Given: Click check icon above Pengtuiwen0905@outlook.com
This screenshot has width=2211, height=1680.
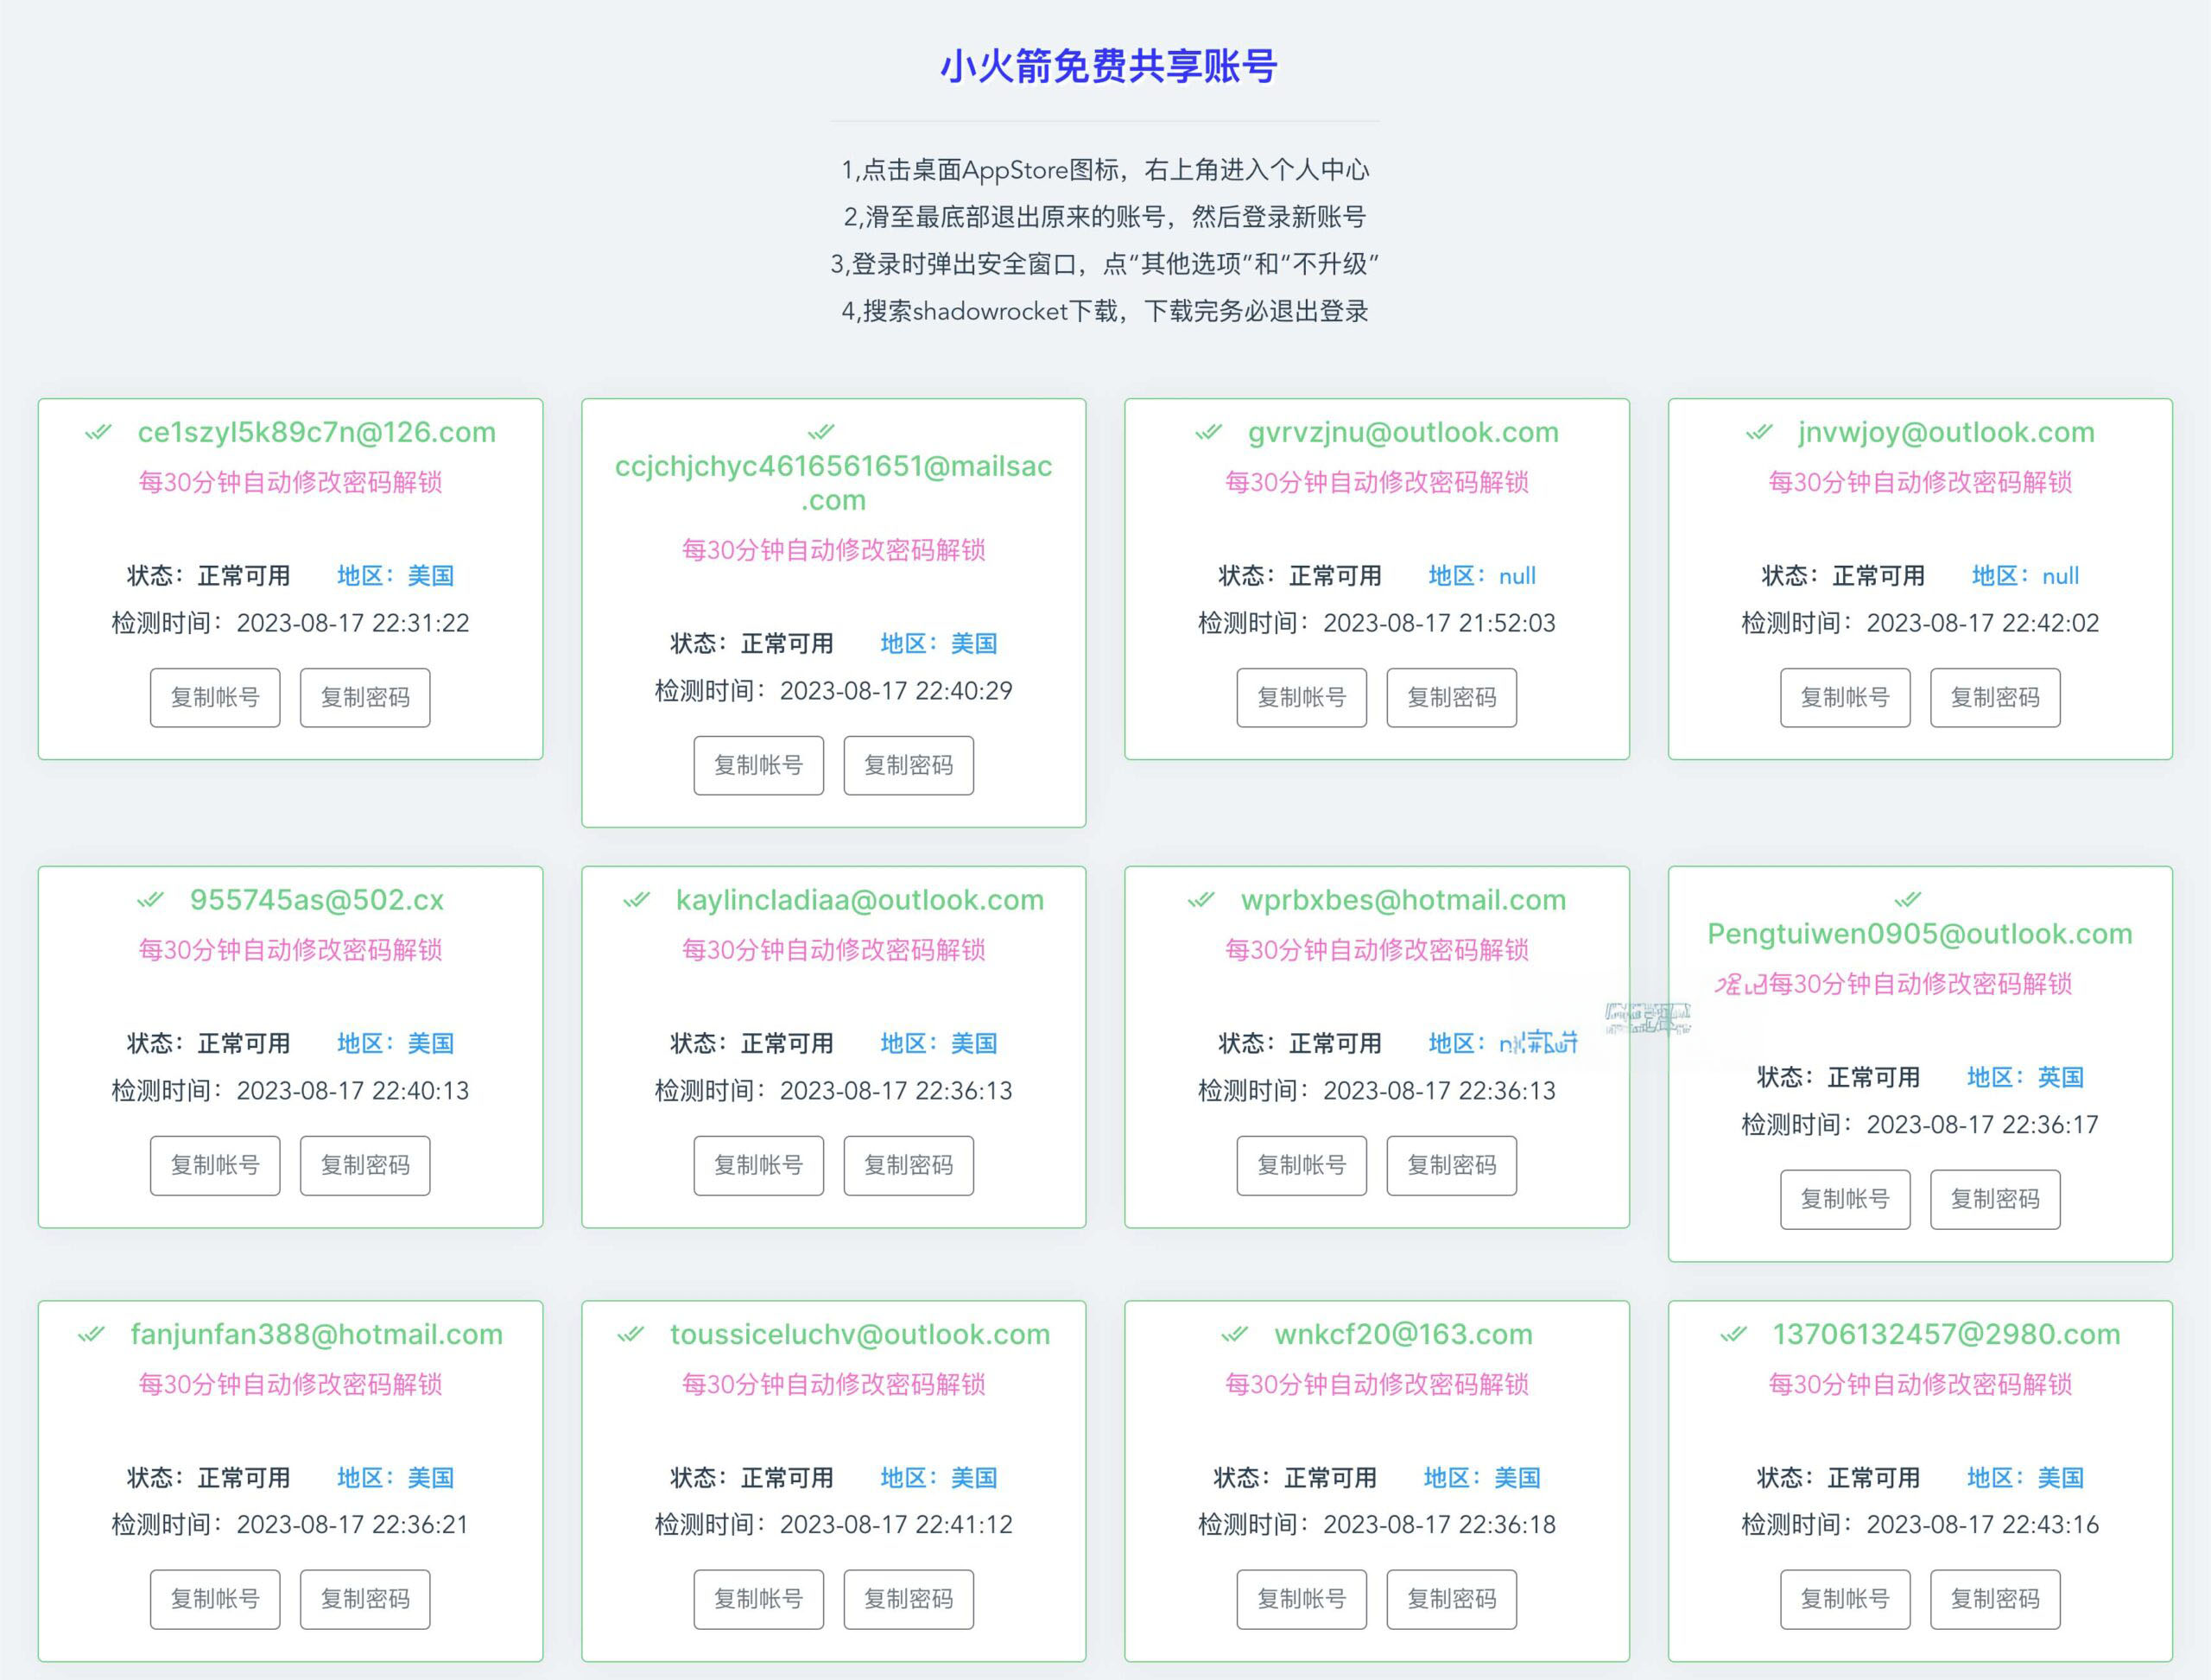Looking at the screenshot, I should tap(1908, 899).
